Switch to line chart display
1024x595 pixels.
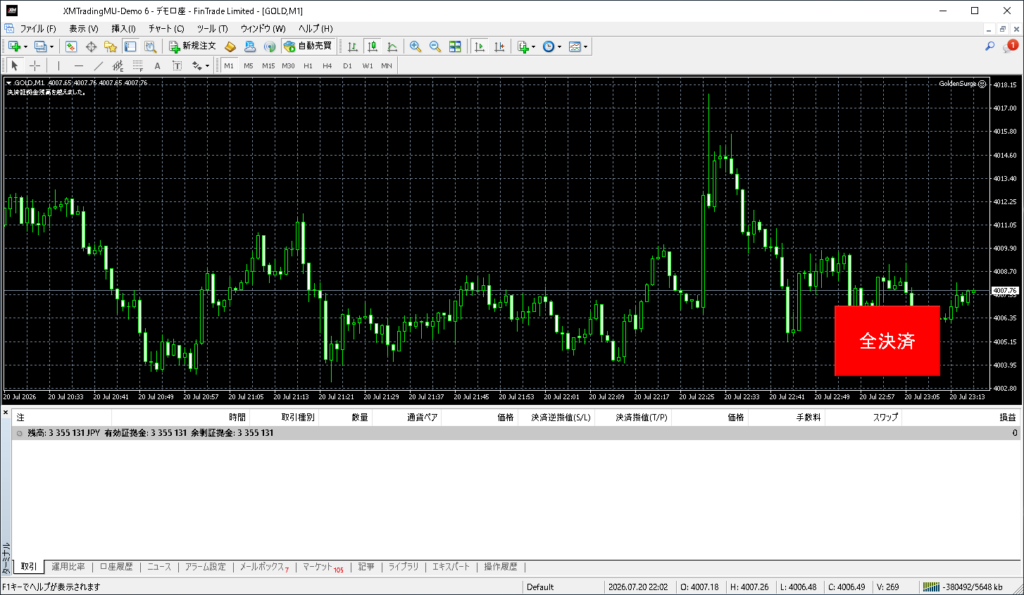(392, 46)
